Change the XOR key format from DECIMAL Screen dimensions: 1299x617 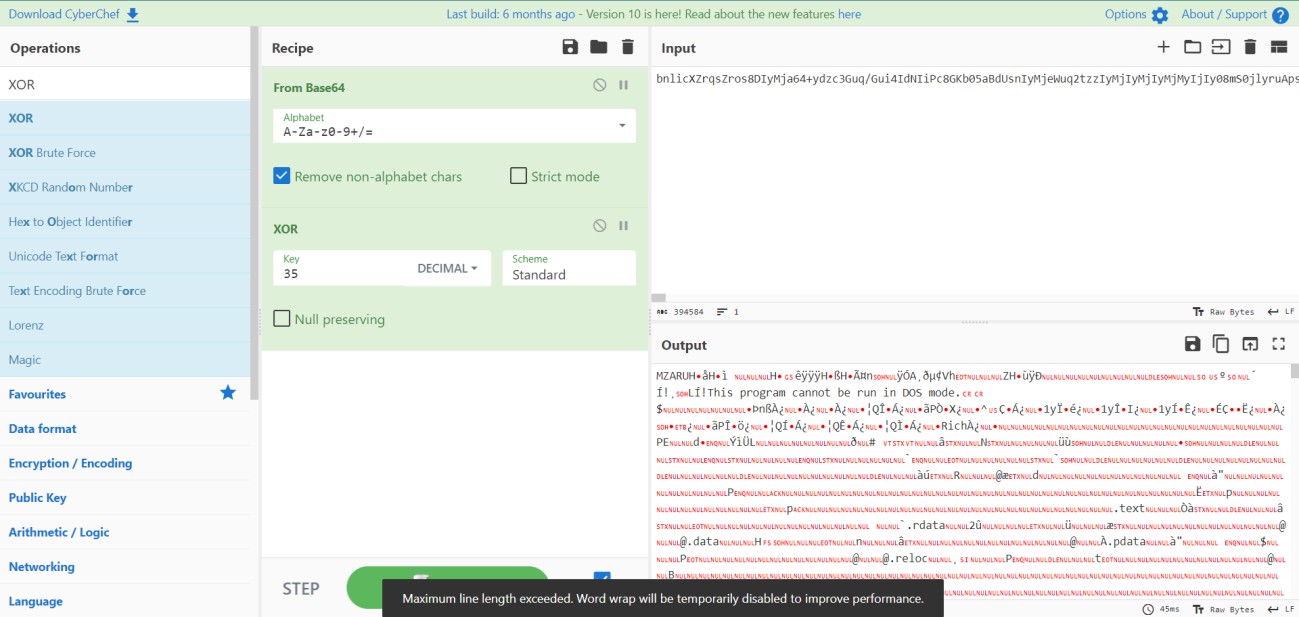point(447,268)
